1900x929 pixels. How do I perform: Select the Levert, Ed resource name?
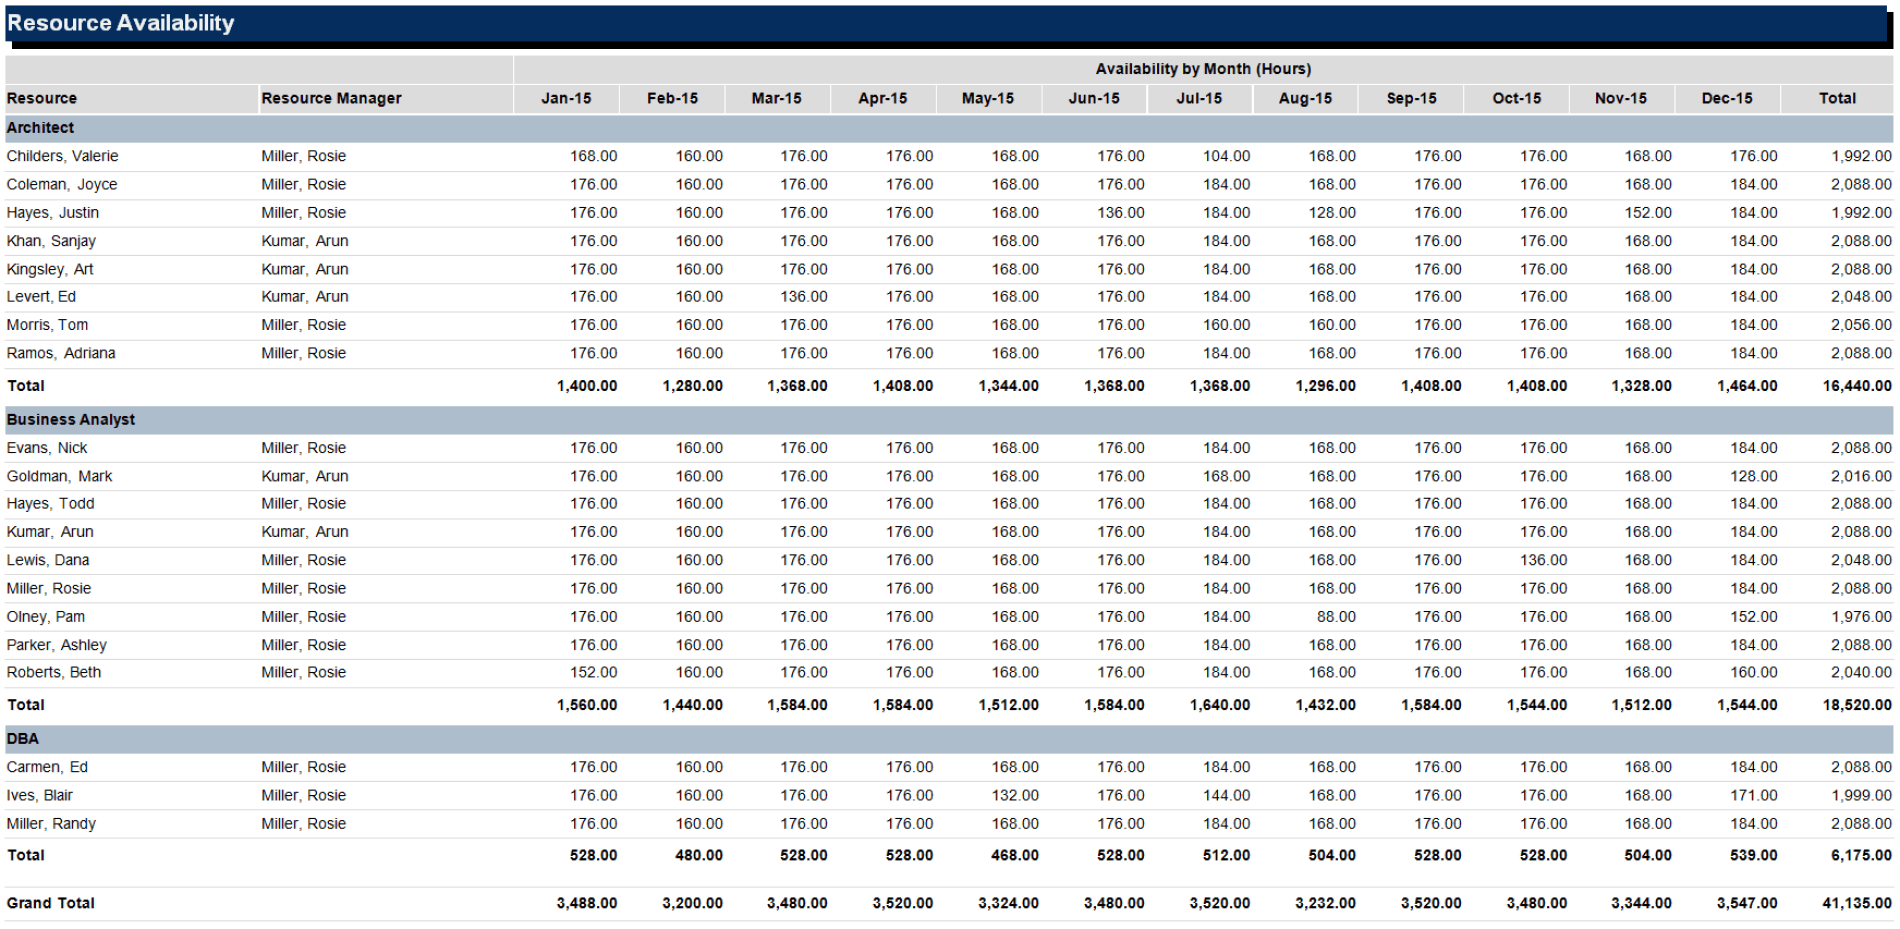tap(41, 297)
